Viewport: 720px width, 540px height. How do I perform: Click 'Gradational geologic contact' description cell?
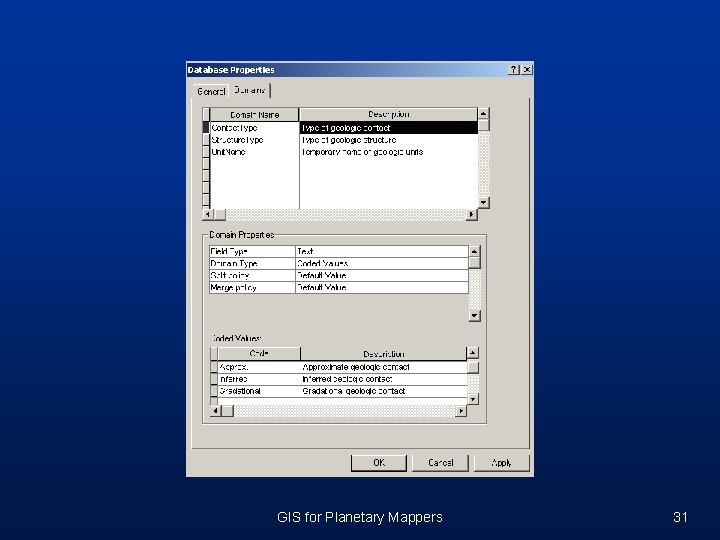[383, 391]
